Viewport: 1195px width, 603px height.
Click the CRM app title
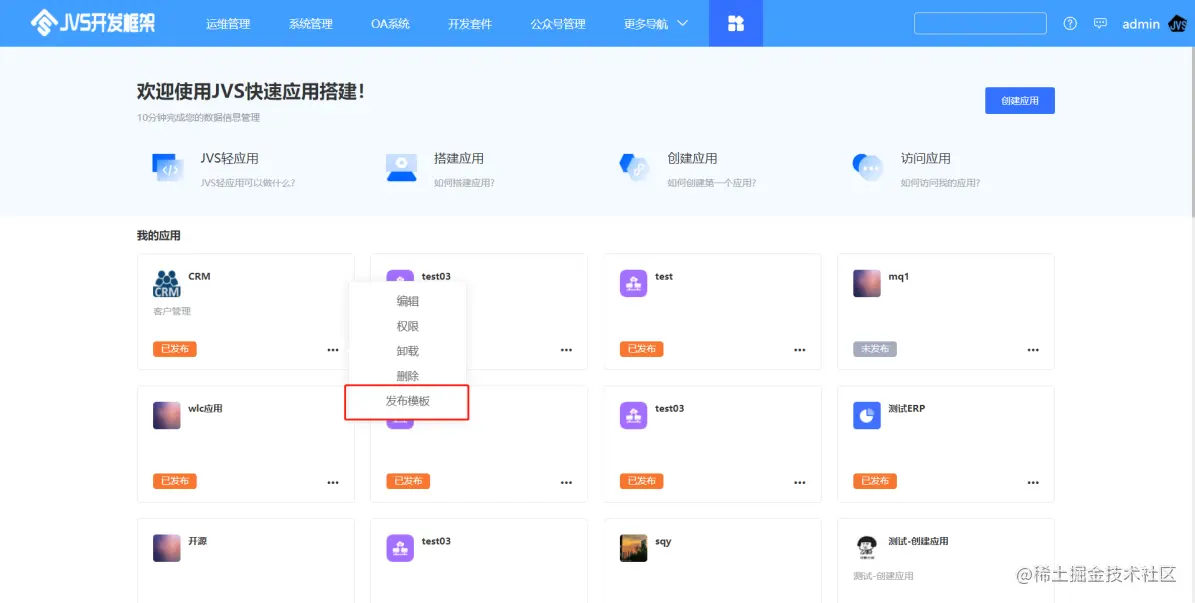point(199,276)
